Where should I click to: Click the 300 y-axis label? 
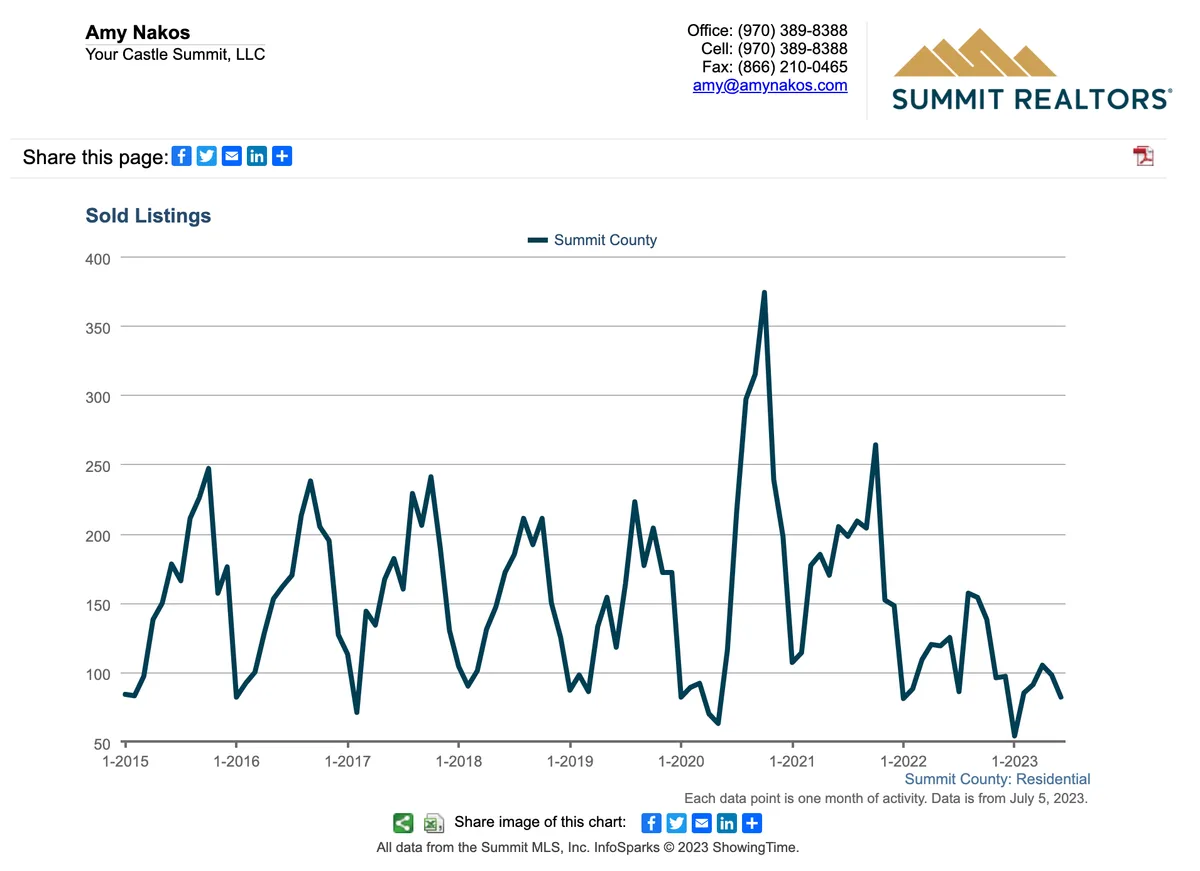[x=97, y=397]
